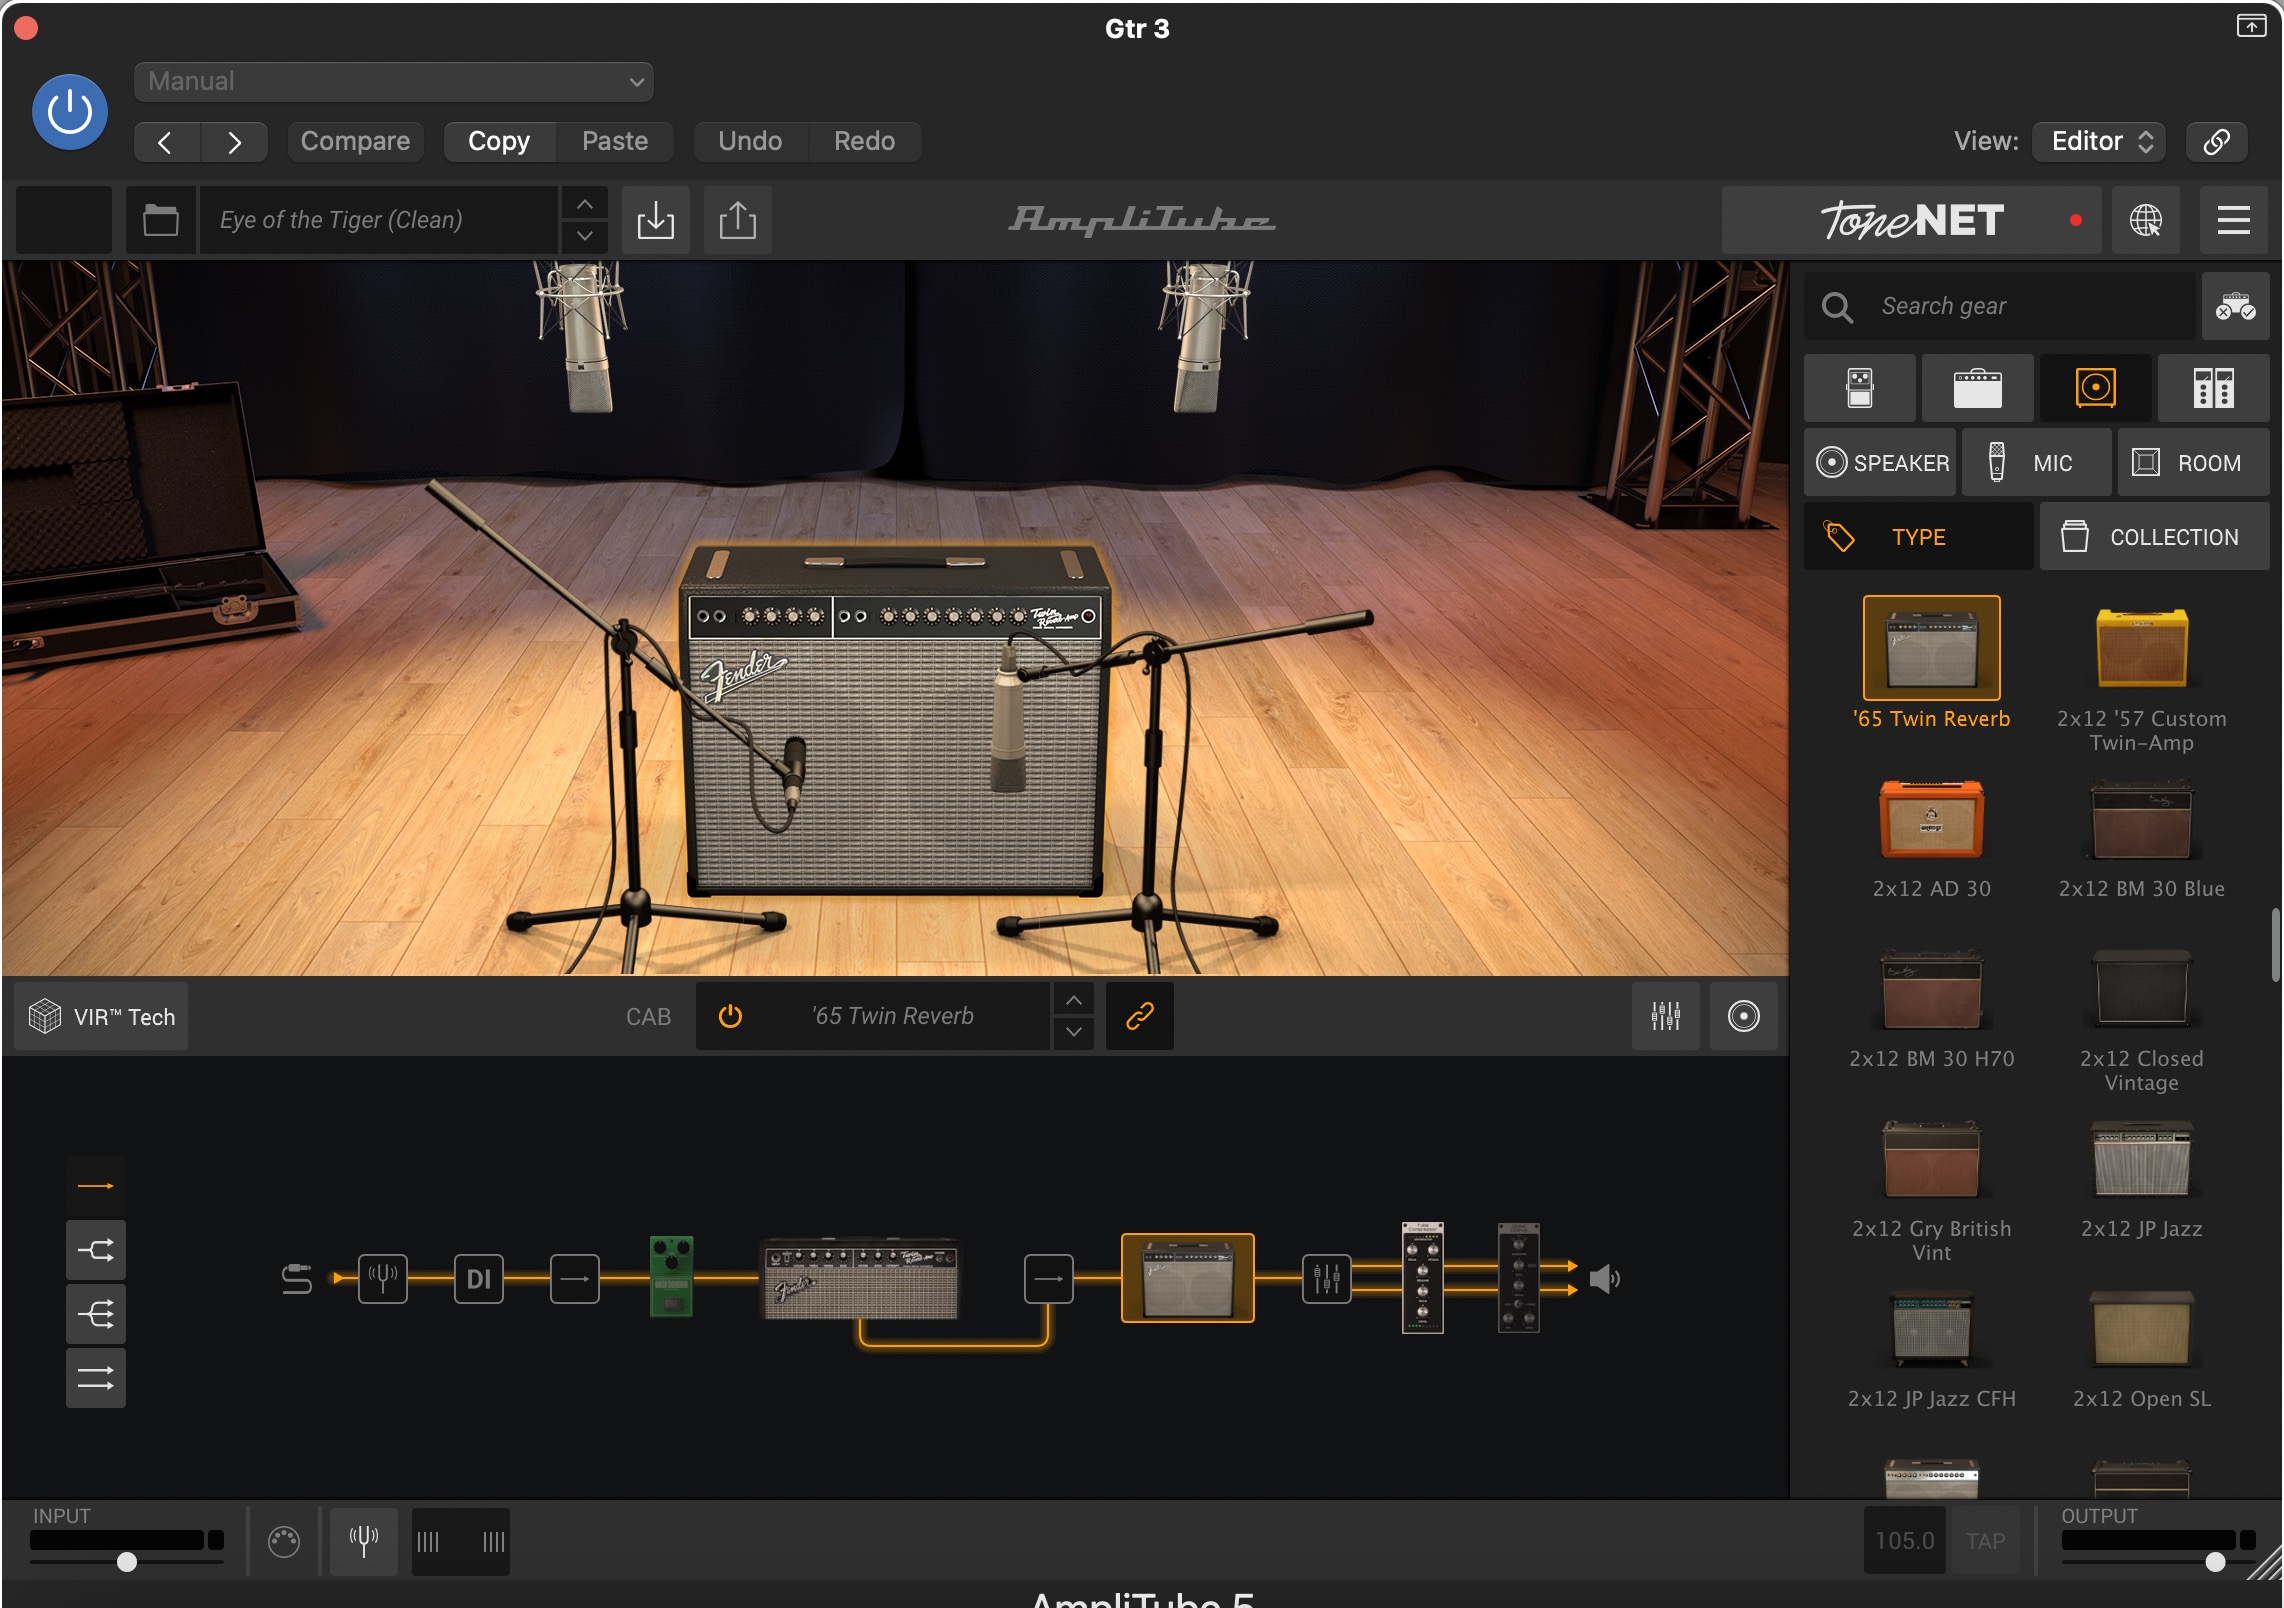Go to next preset arrow

click(x=234, y=142)
